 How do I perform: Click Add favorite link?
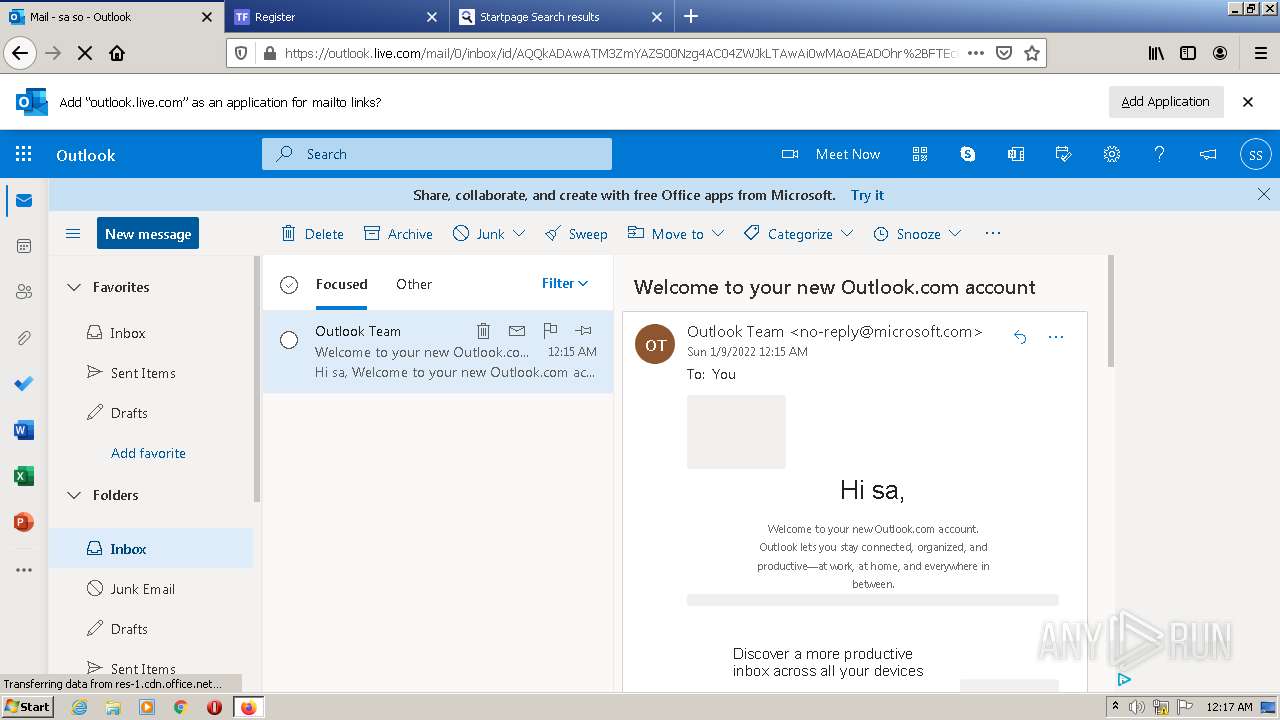[148, 453]
